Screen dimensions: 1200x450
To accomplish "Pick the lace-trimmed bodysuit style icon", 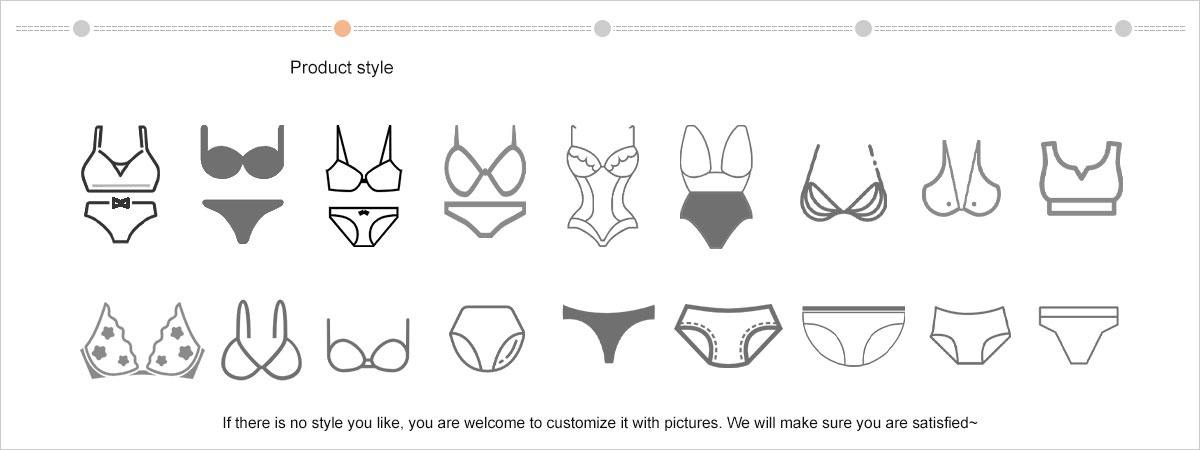I will pos(603,186).
